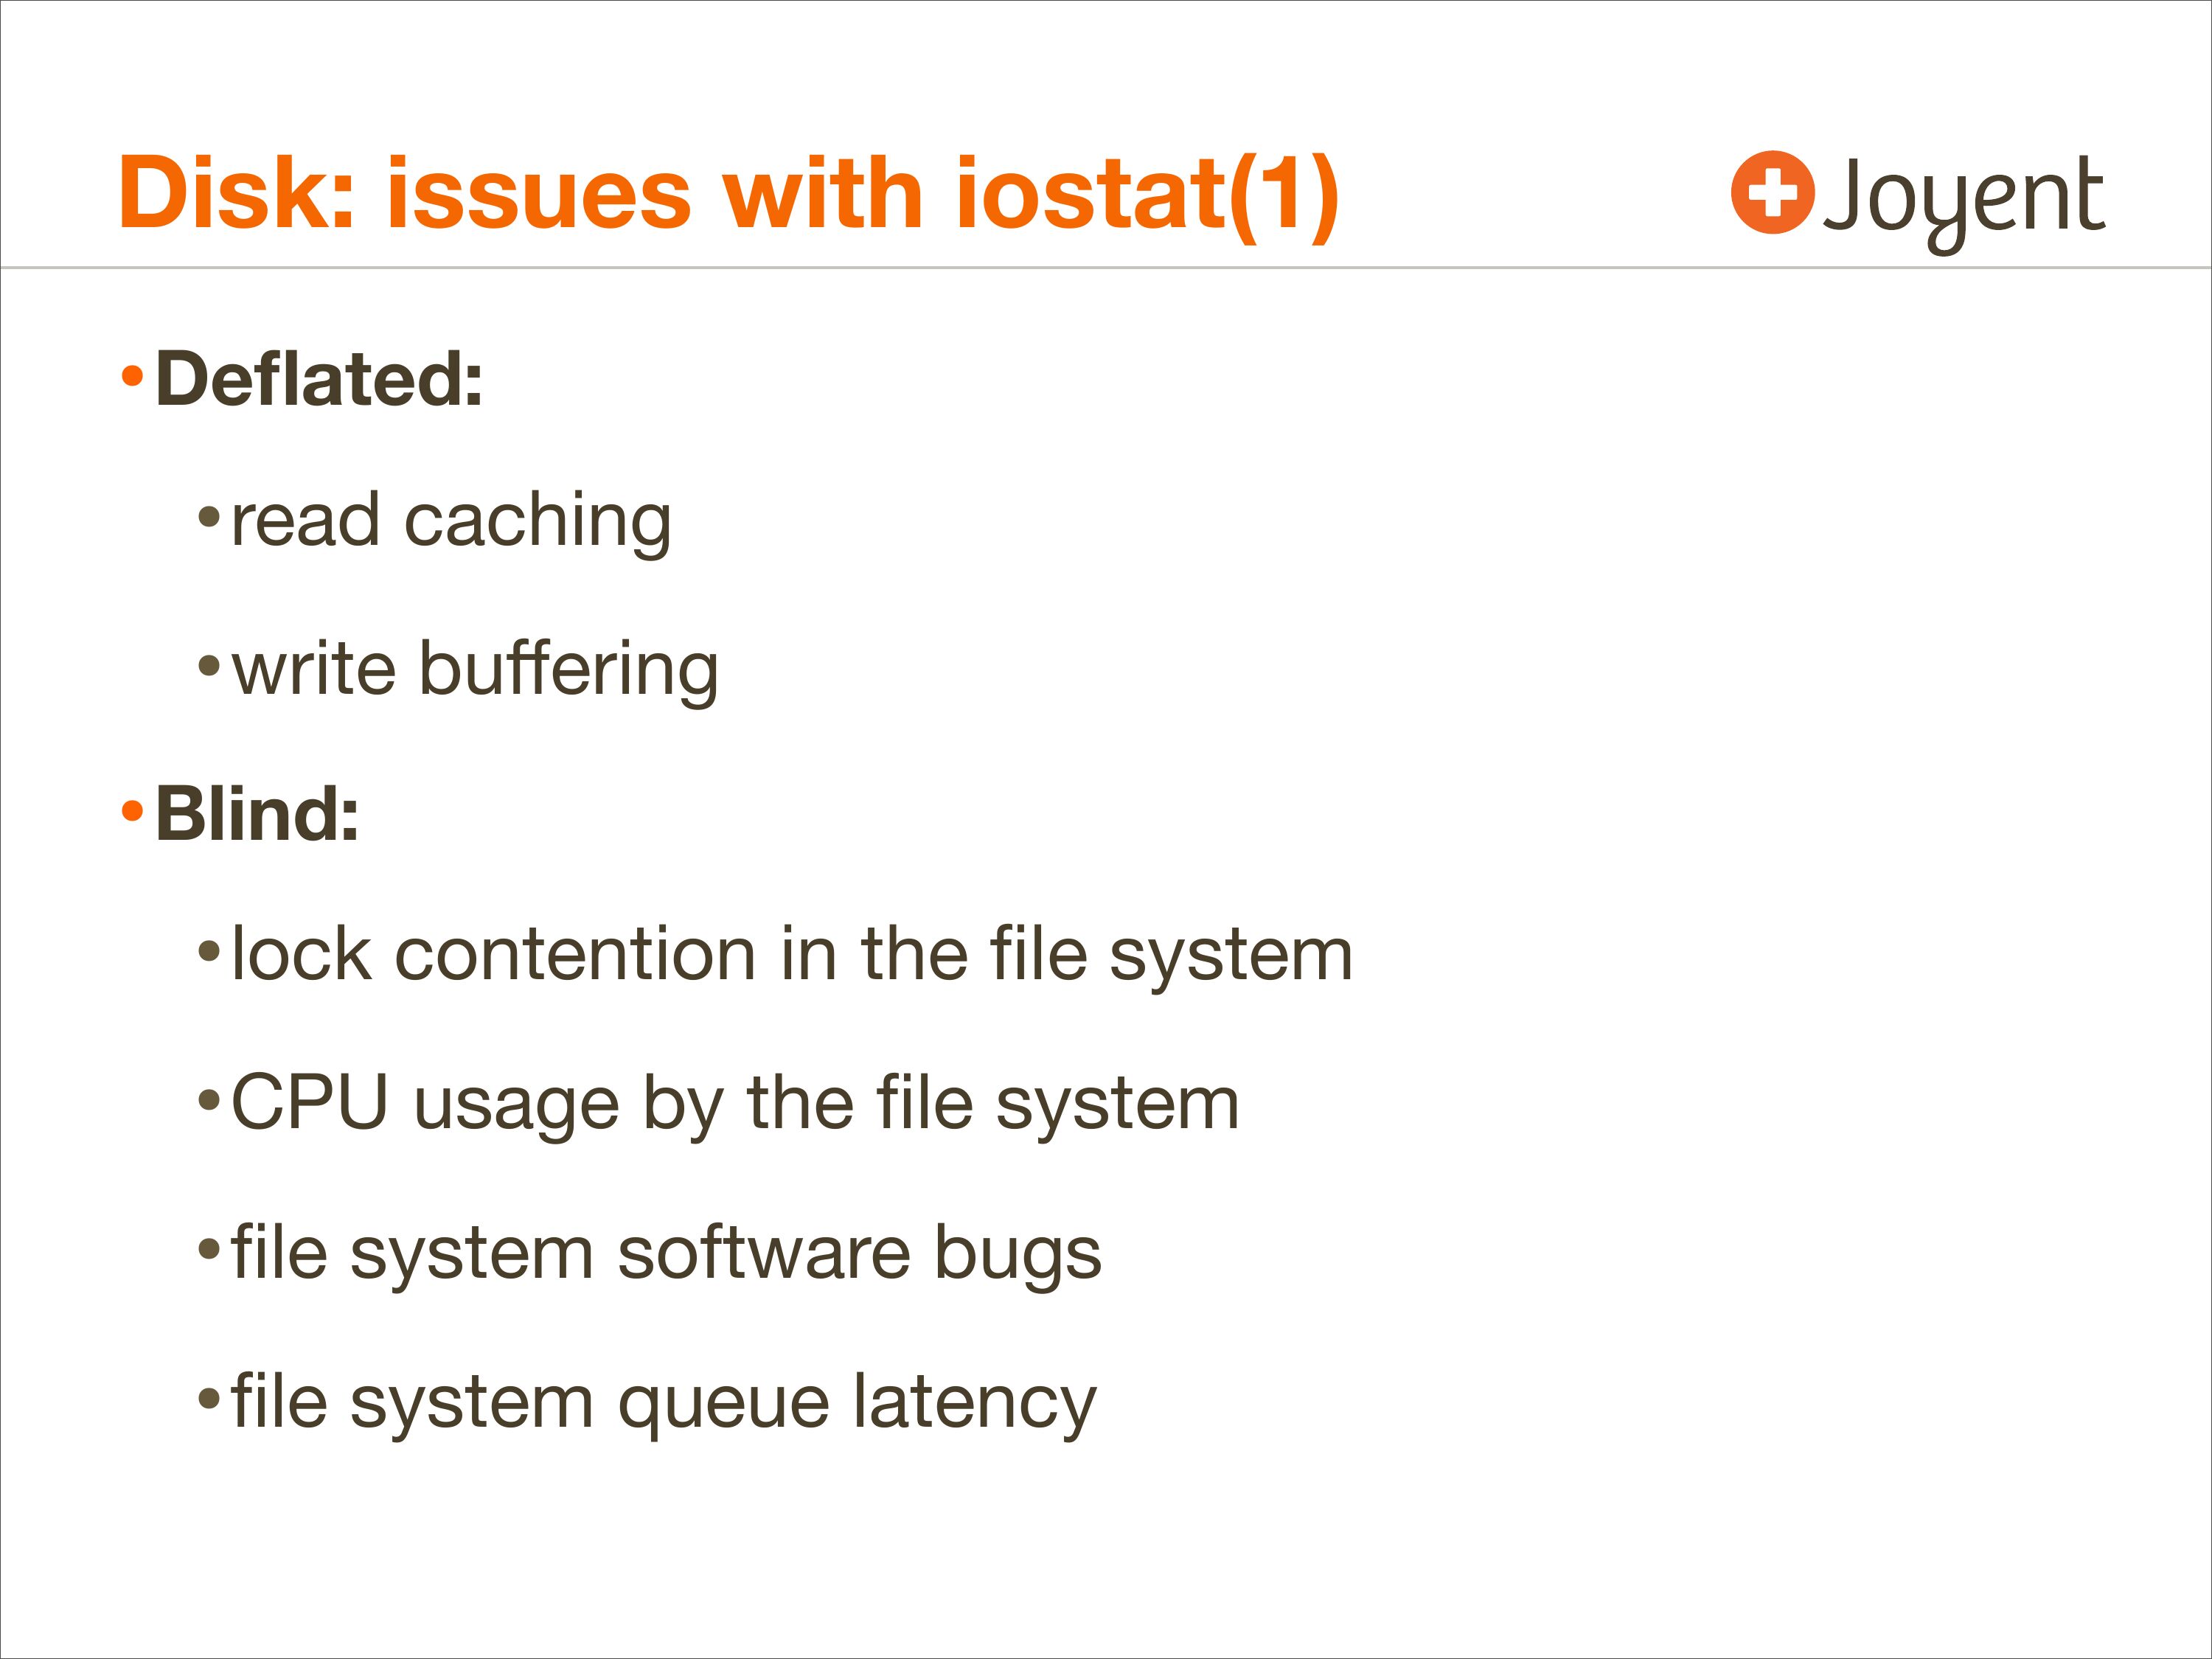Click the 'Blind:' heading
Viewport: 2212px width, 1659px height.
(257, 814)
